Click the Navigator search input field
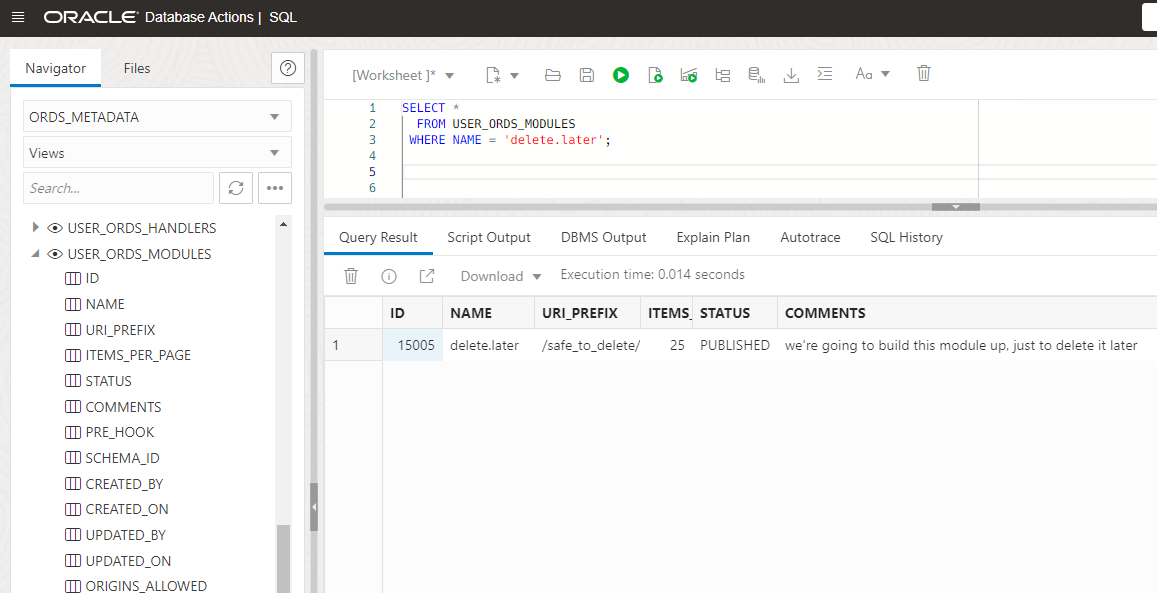 click(x=118, y=188)
